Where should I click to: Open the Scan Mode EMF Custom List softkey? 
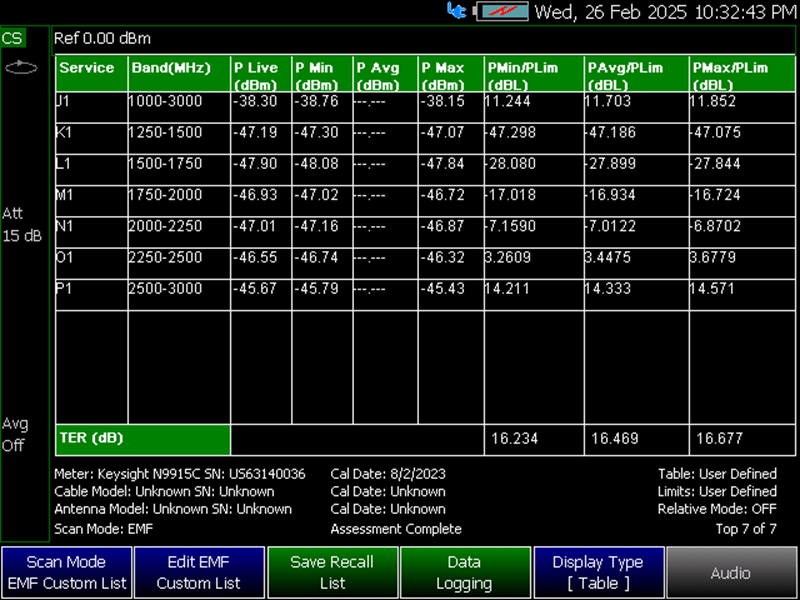coord(67,572)
